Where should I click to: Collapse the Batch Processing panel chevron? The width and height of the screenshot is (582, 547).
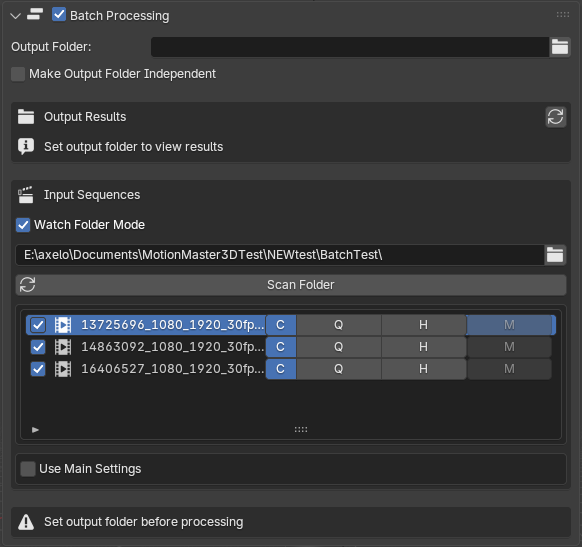click(x=15, y=16)
